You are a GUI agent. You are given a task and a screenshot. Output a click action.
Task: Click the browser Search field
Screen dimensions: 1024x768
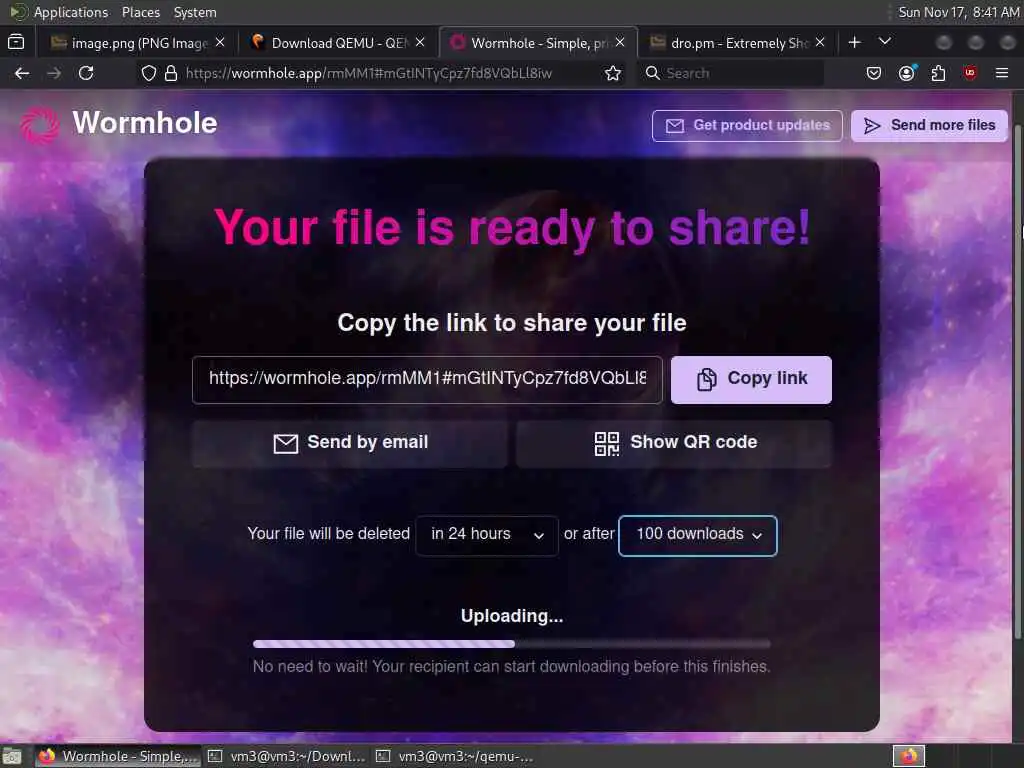pyautogui.click(x=731, y=73)
